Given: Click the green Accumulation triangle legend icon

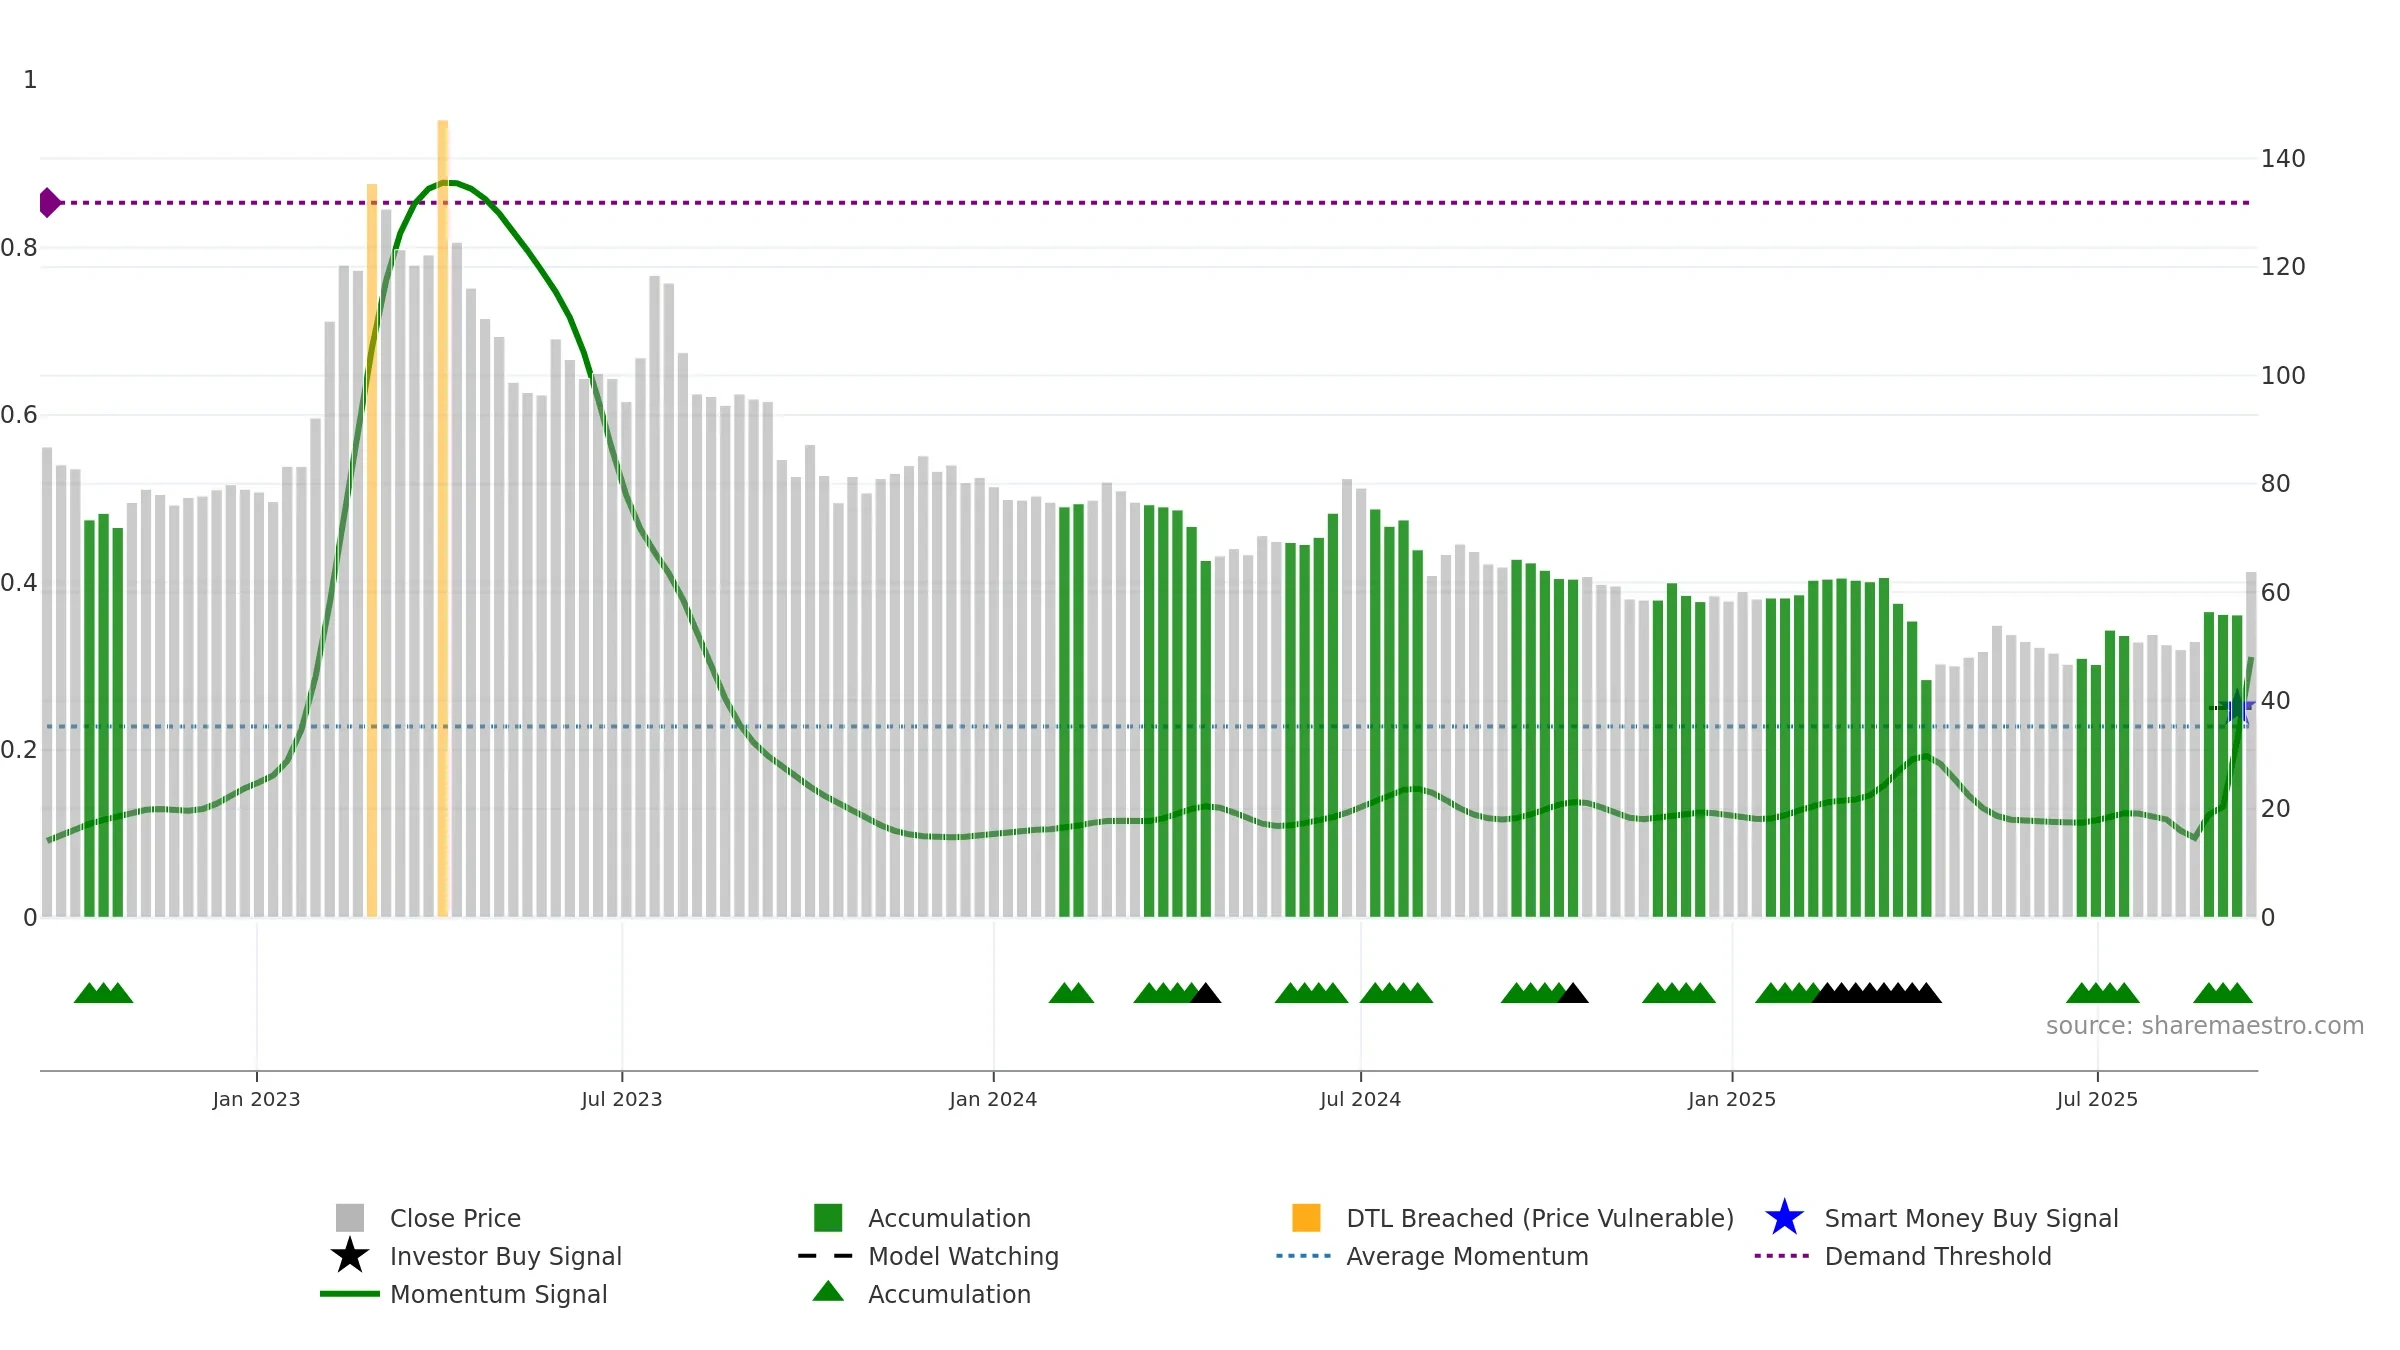Looking at the screenshot, I should 828,1292.
